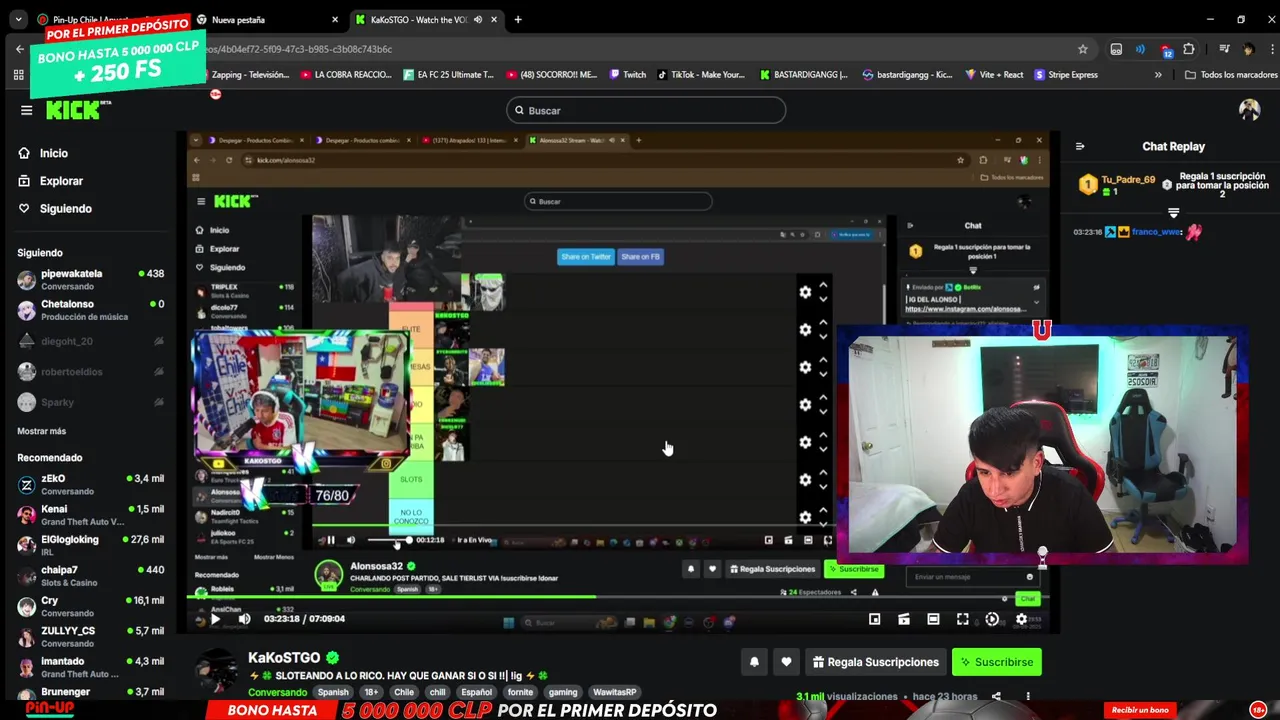Click the green Suscribirse button

click(x=997, y=662)
